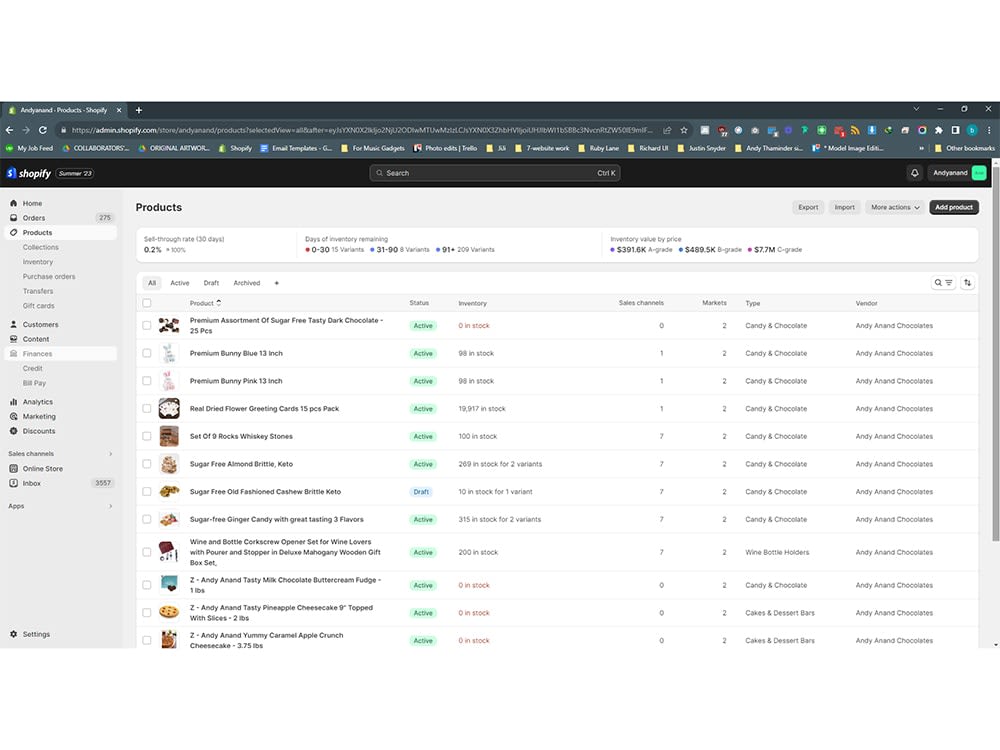This screenshot has height=750, width=1000.
Task: Expand the Apps section
Action: [110, 506]
